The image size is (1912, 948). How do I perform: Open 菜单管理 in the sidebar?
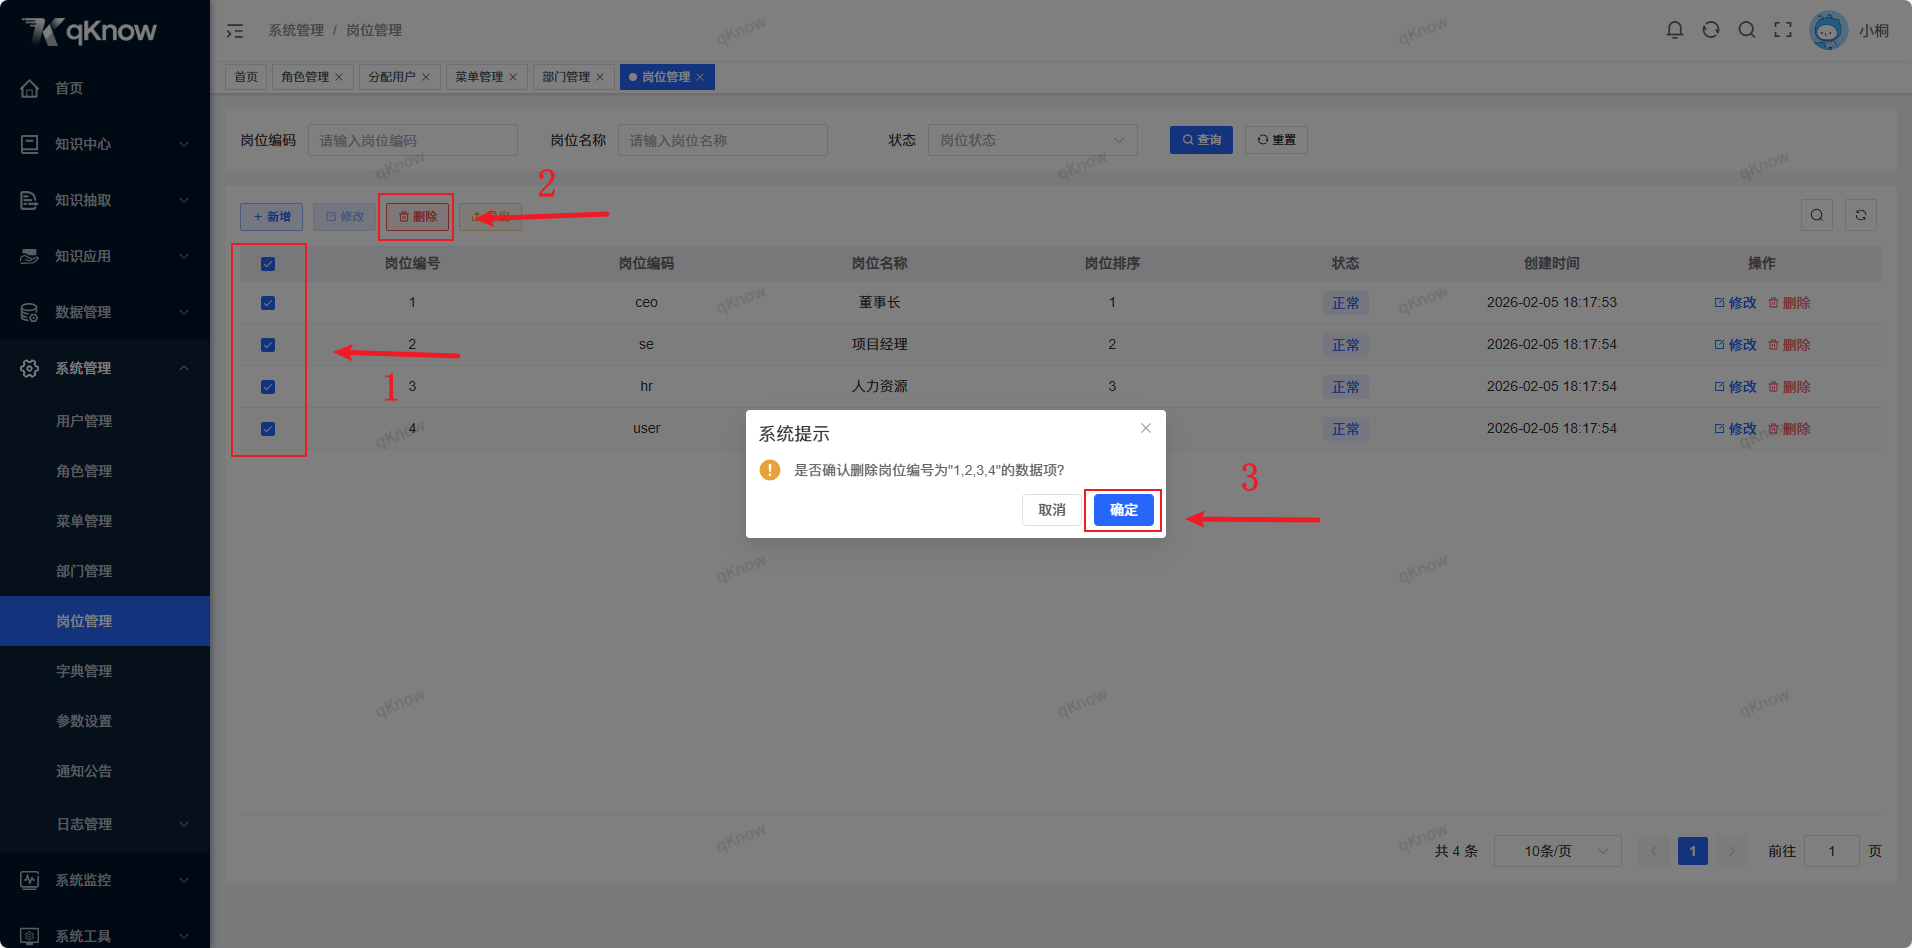105,521
